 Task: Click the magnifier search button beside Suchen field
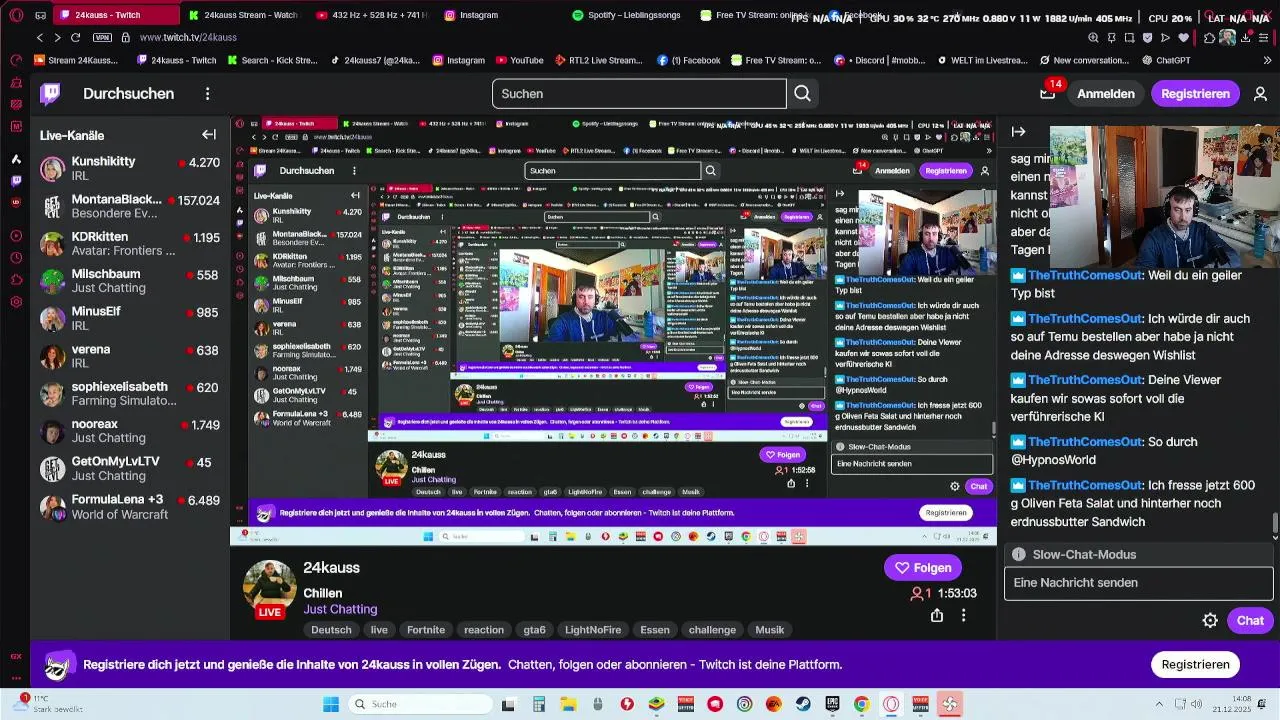(x=802, y=94)
